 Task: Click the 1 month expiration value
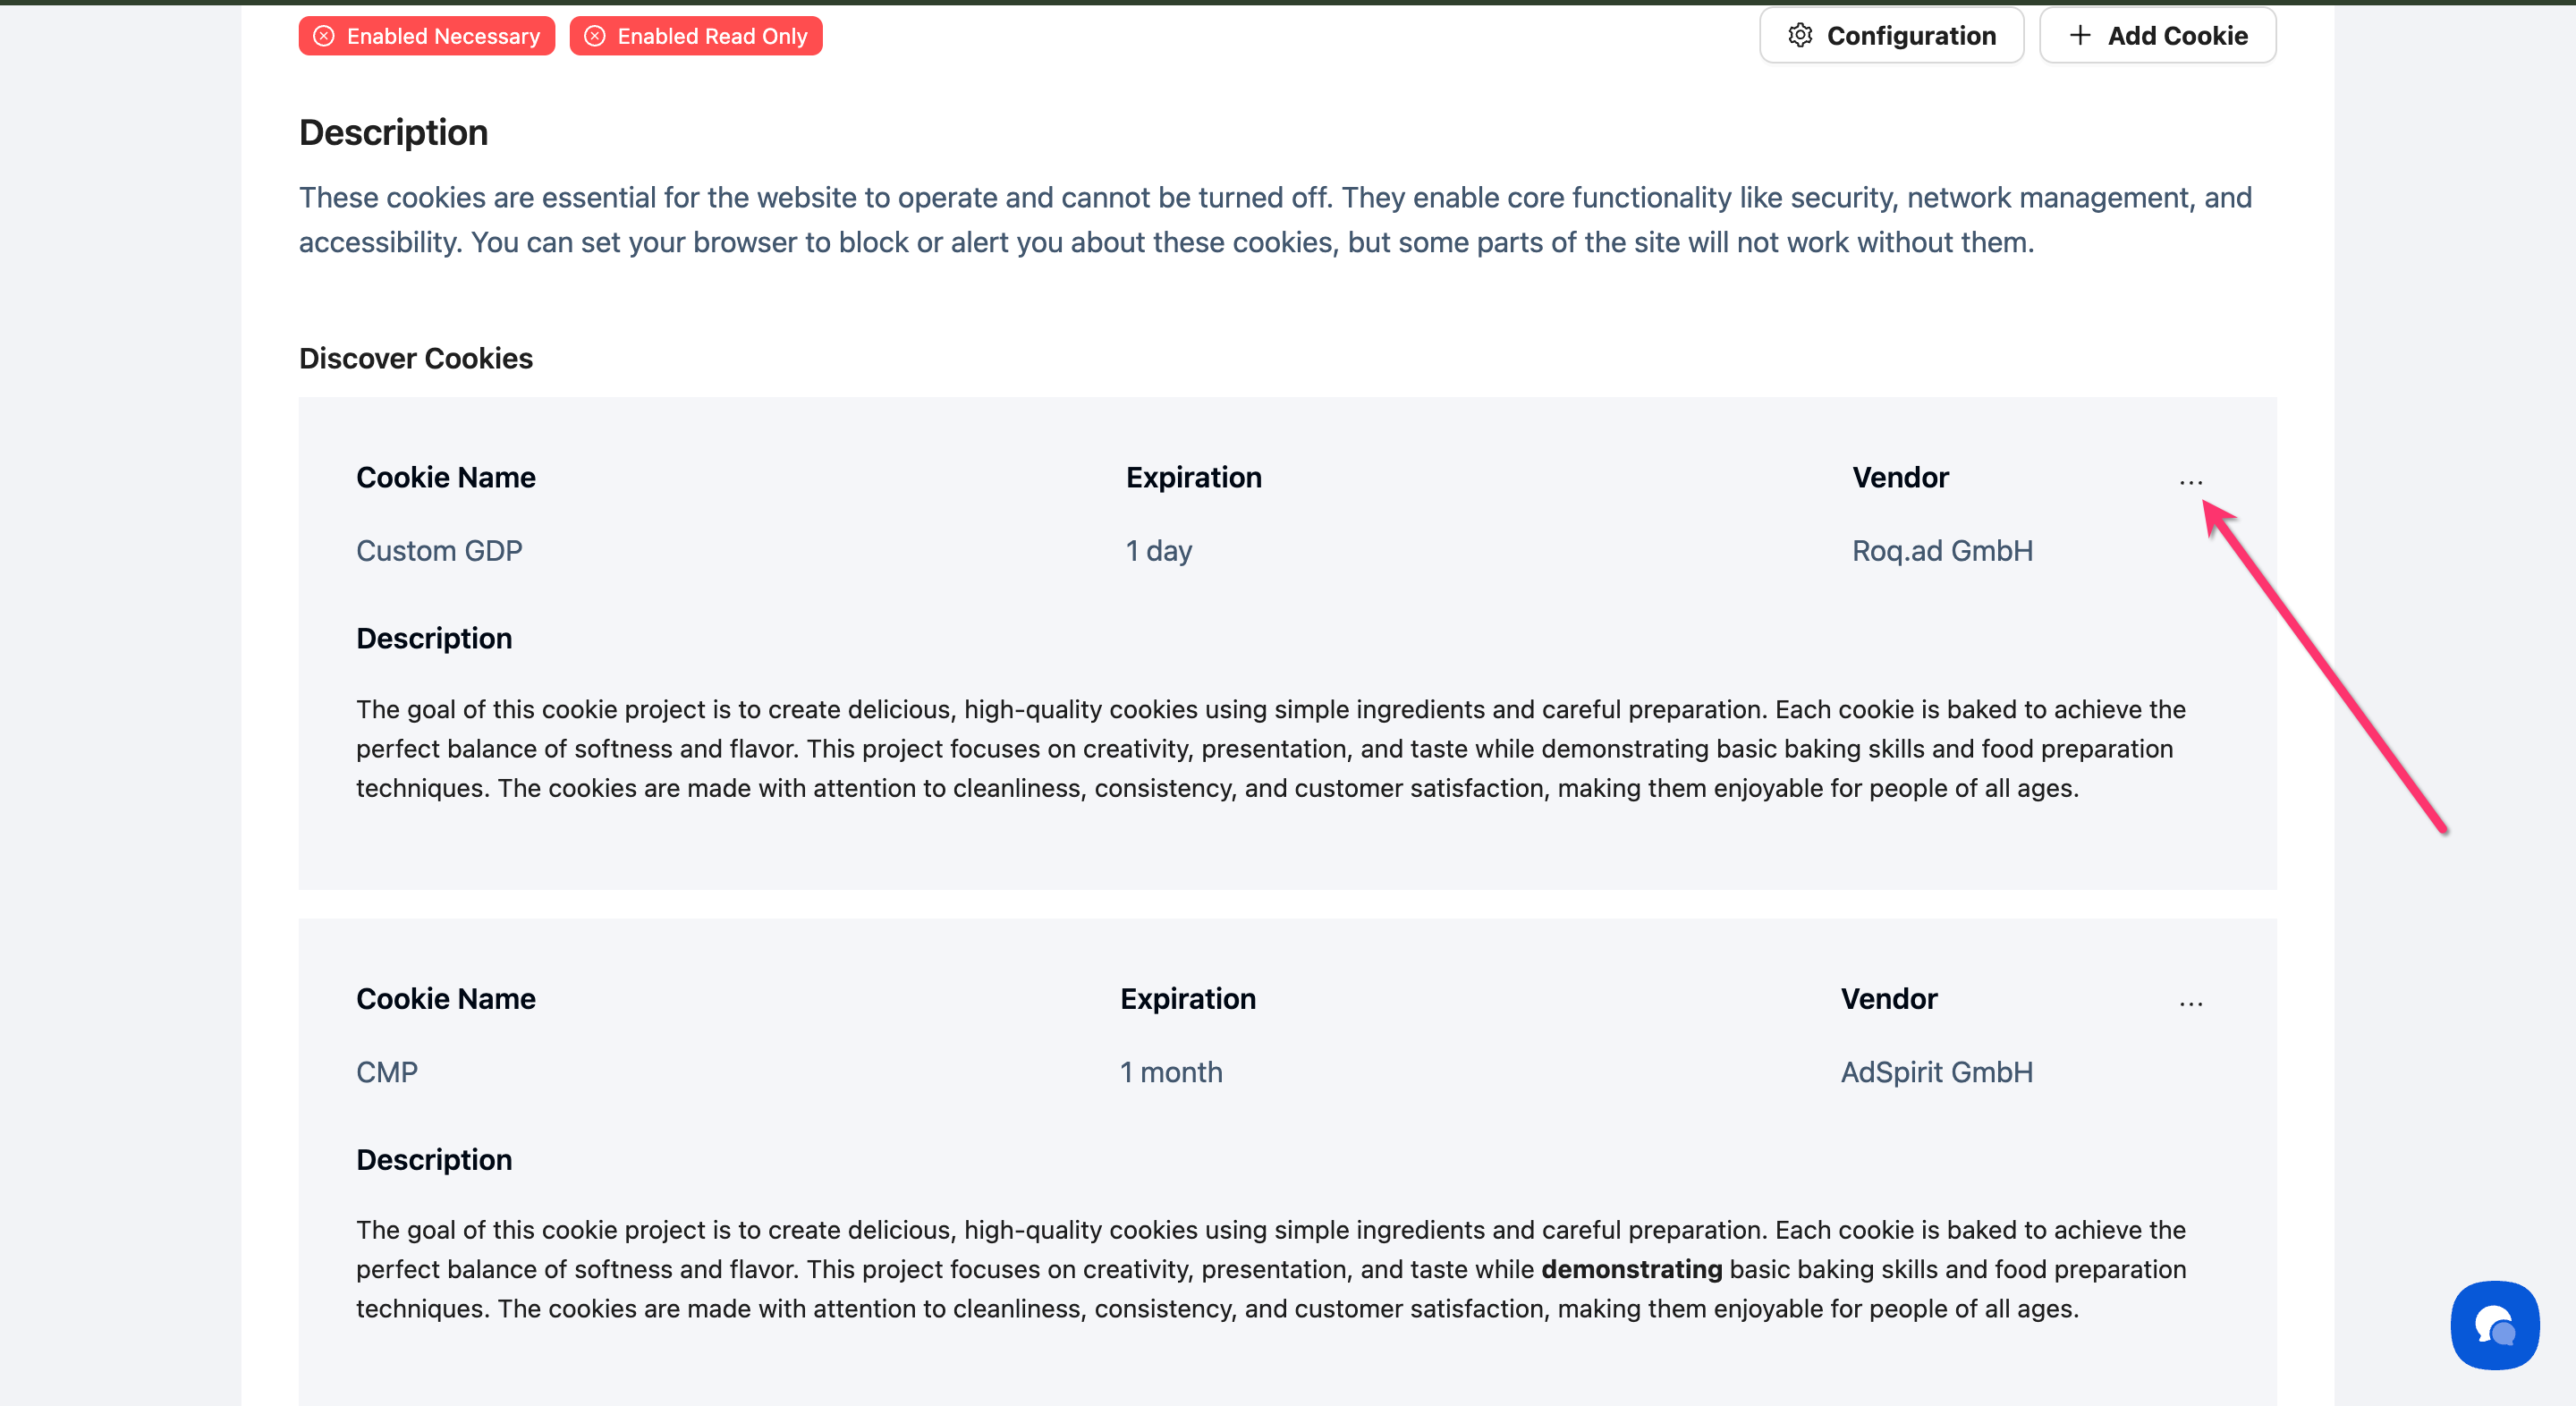coord(1170,1072)
